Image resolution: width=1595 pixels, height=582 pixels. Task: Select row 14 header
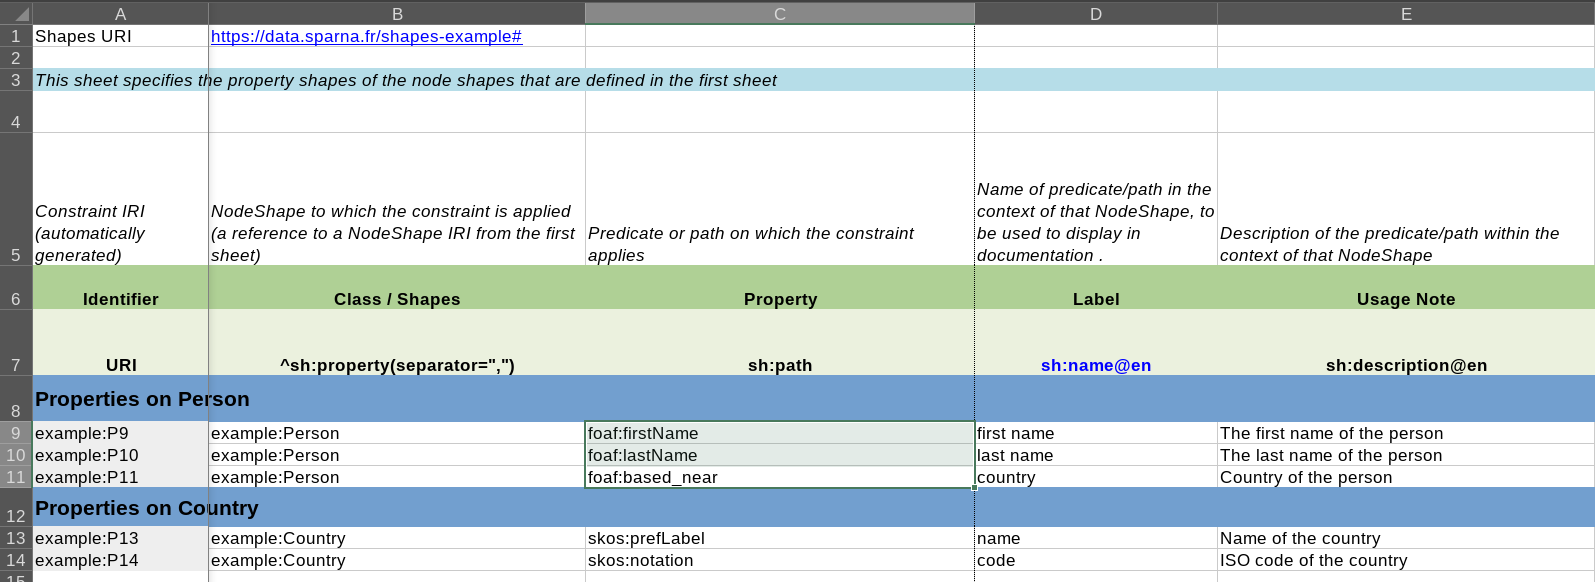tap(16, 560)
